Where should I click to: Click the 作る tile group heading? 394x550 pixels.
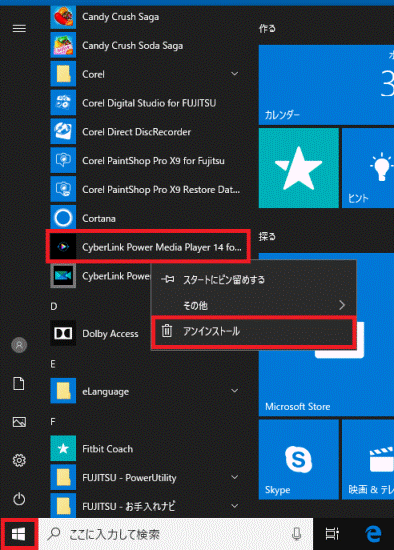(267, 28)
